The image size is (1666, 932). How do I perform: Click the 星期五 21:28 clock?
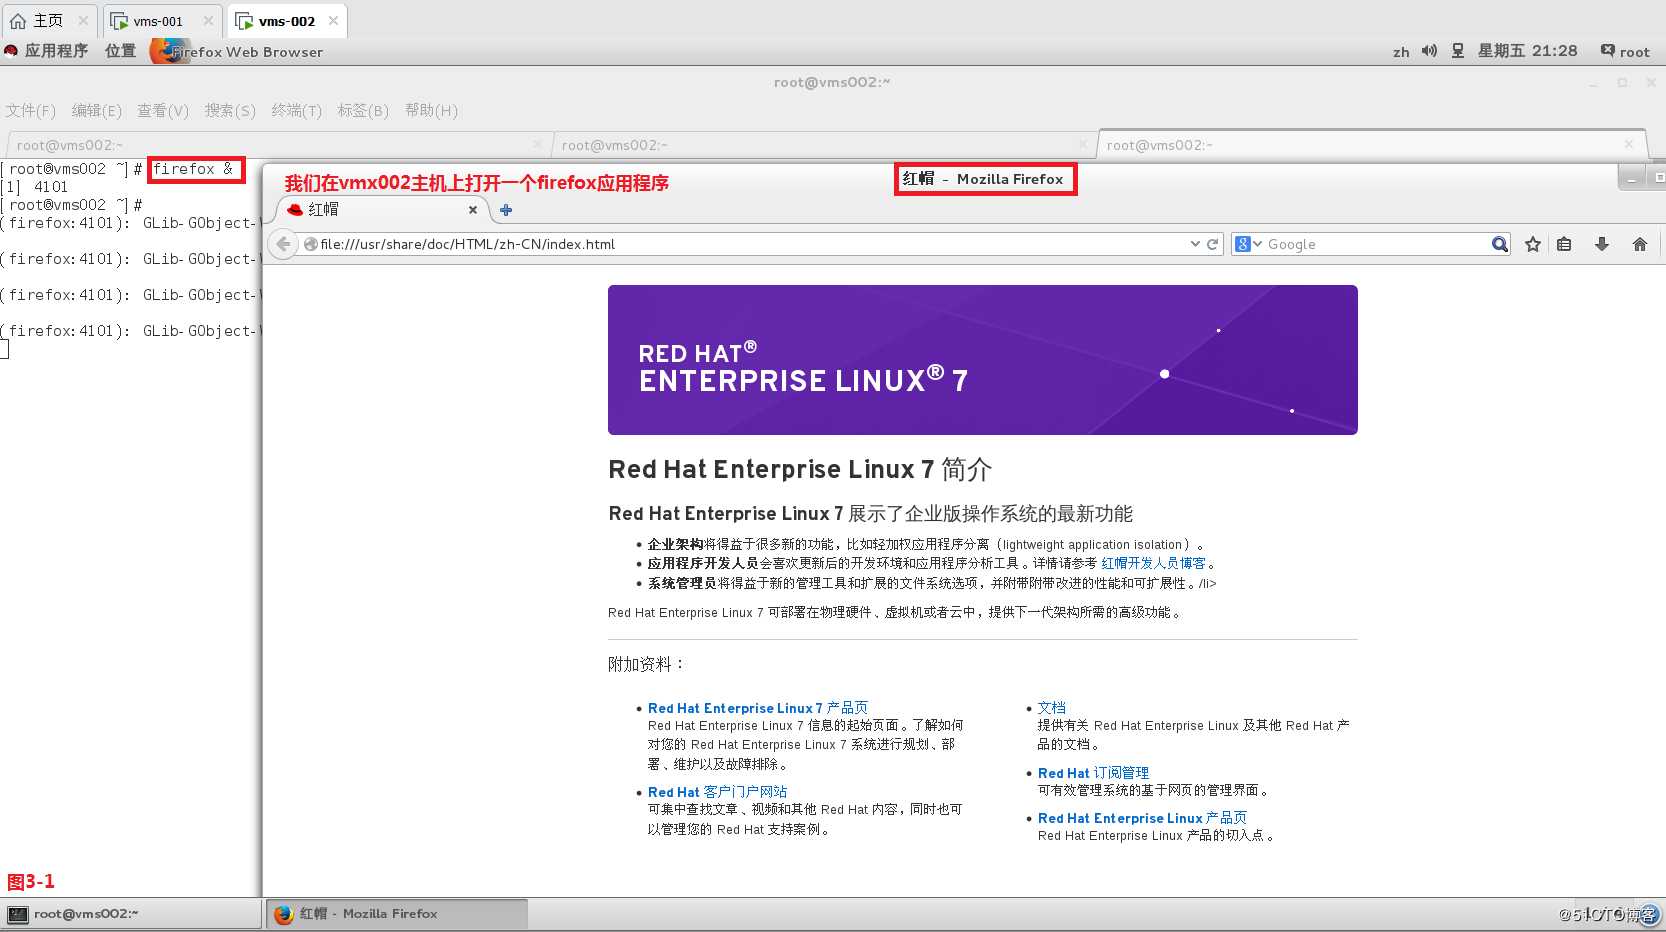(1528, 51)
